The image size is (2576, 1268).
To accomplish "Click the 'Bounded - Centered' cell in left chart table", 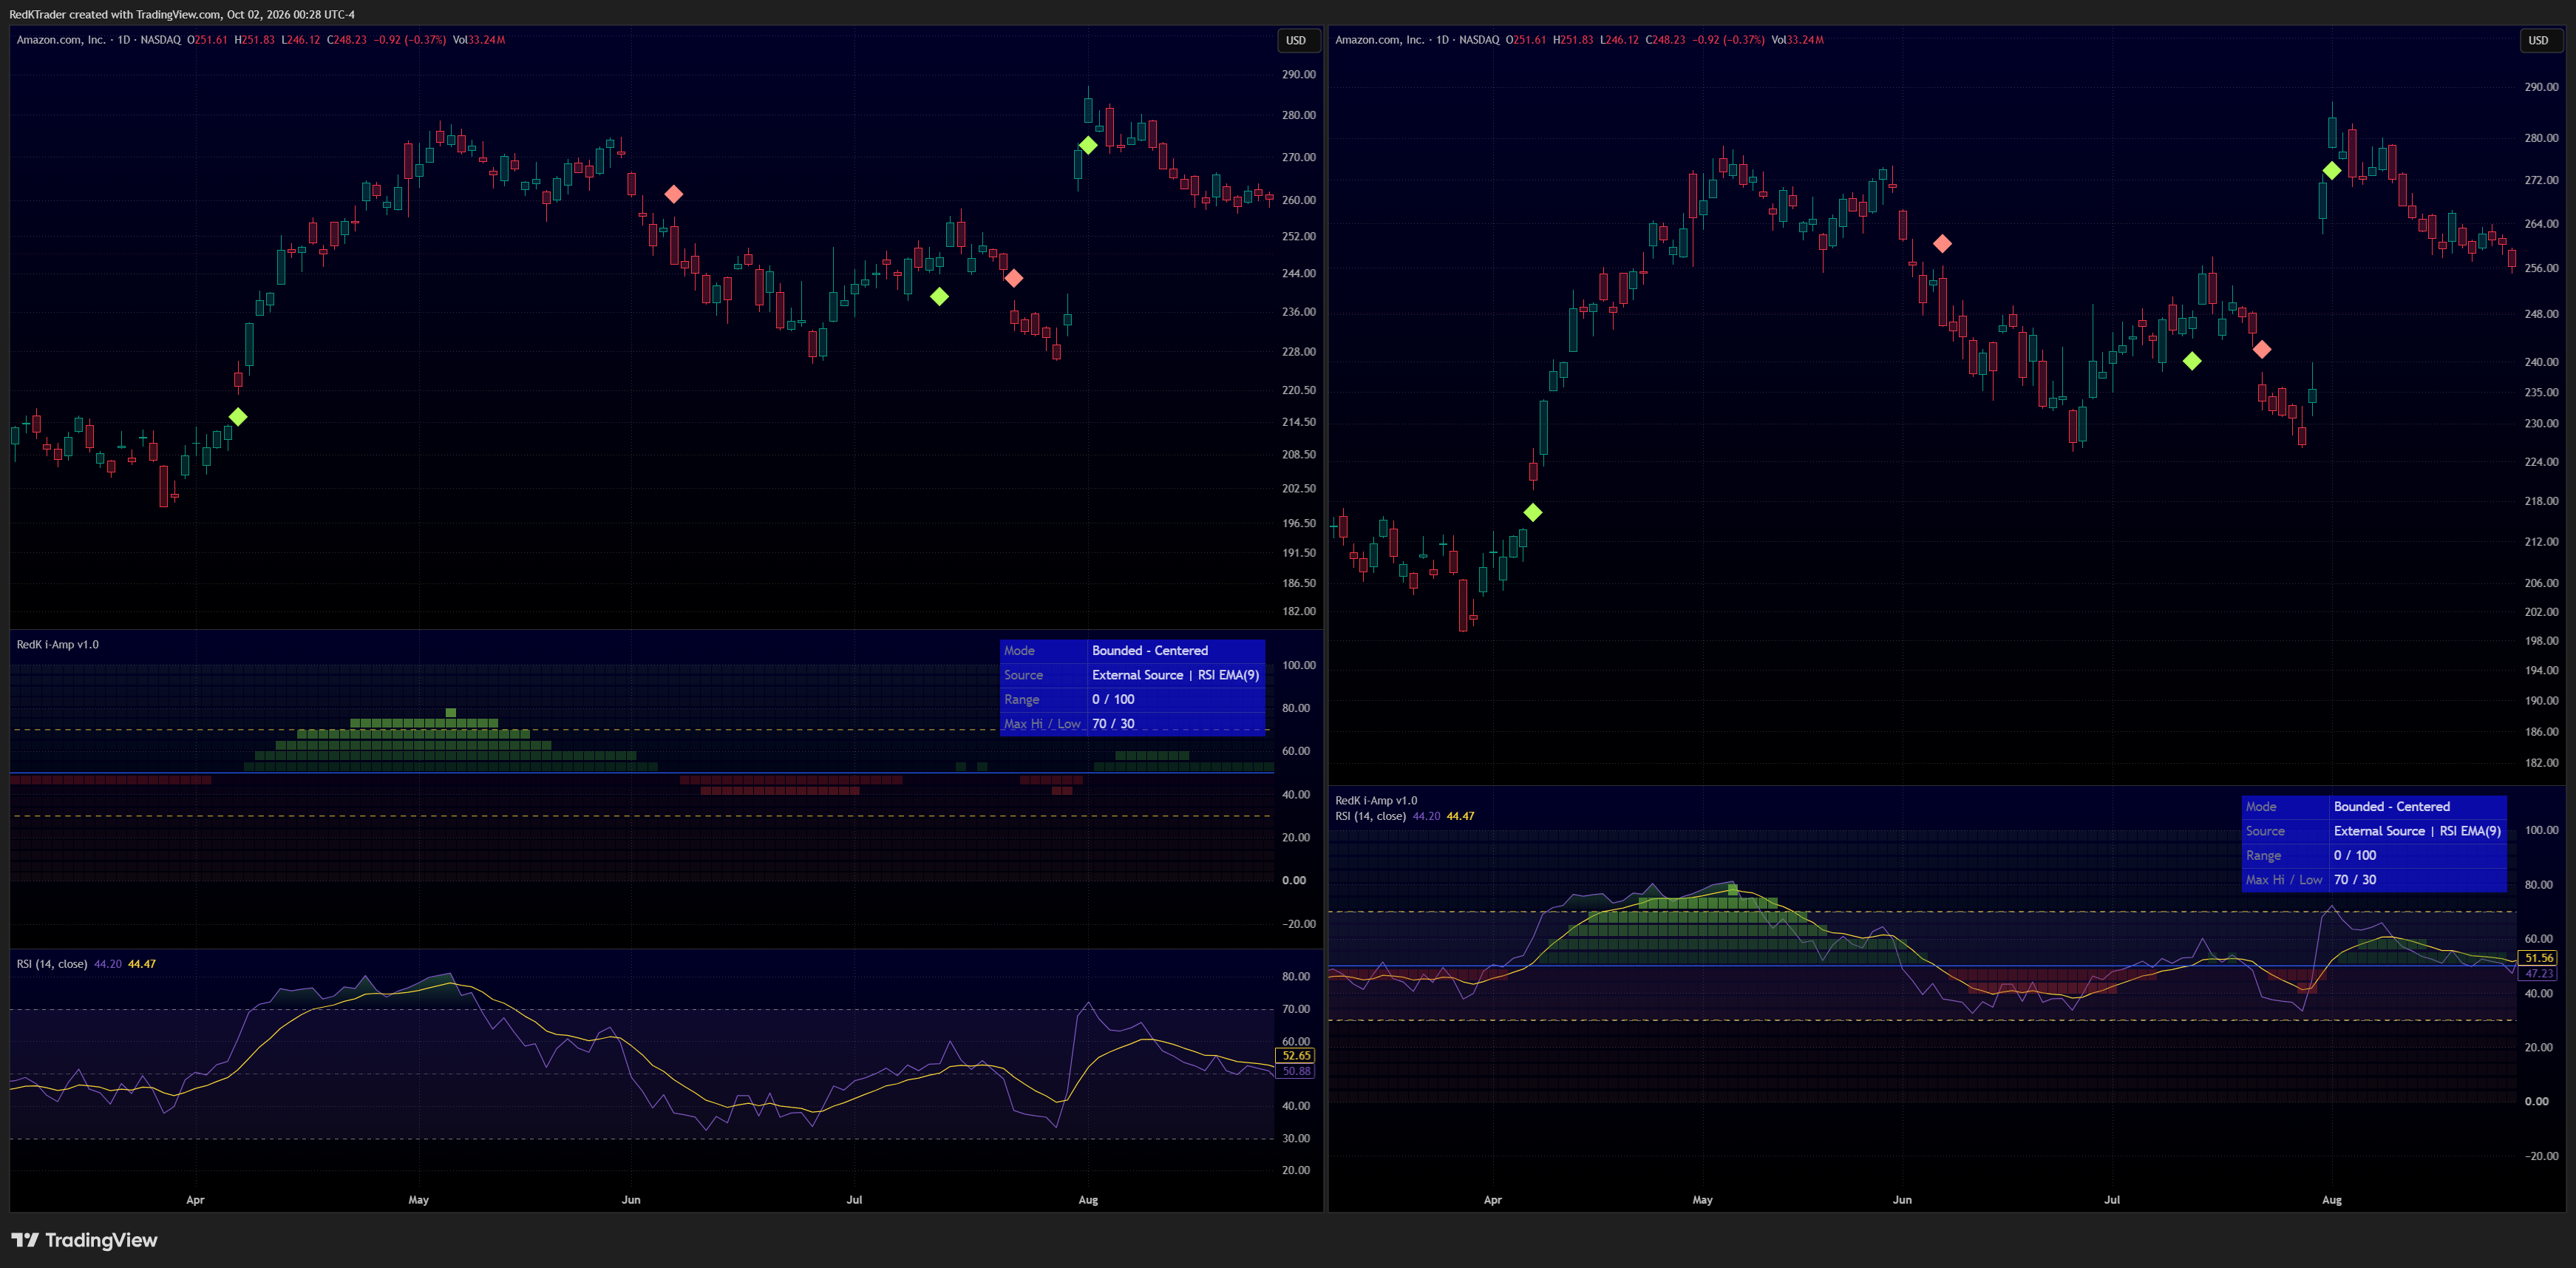I will (1176, 651).
